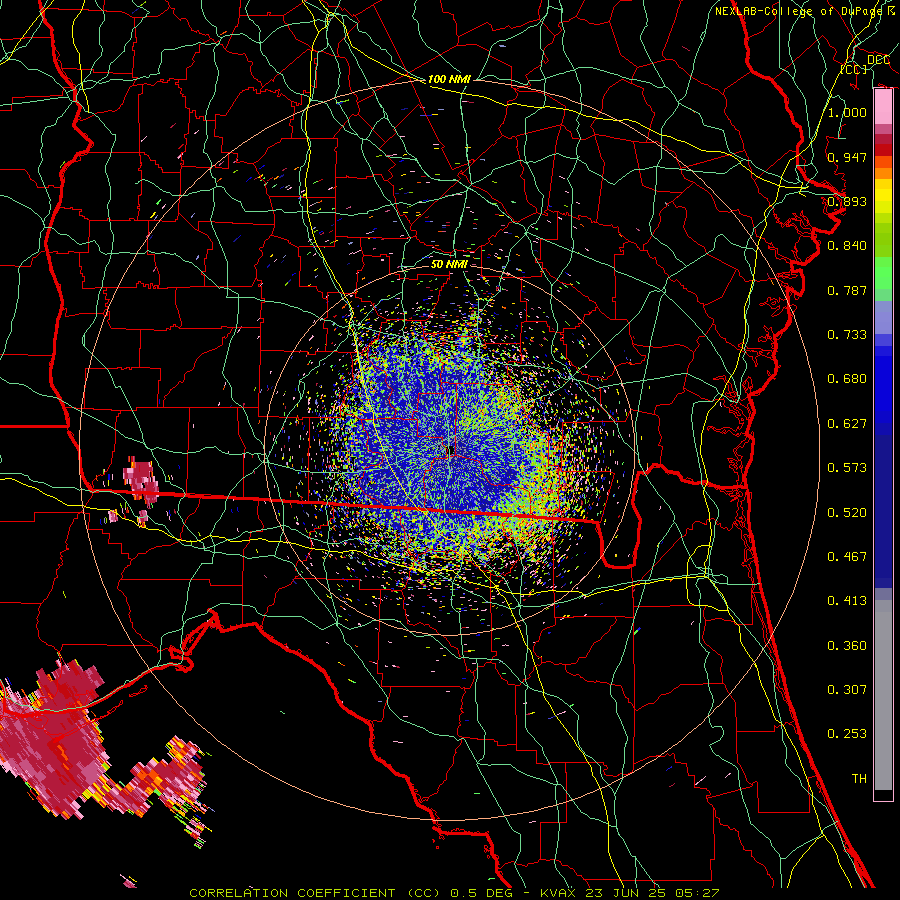Click the 0.573 legend value
Image resolution: width=900 pixels, height=900 pixels.
[x=847, y=468]
